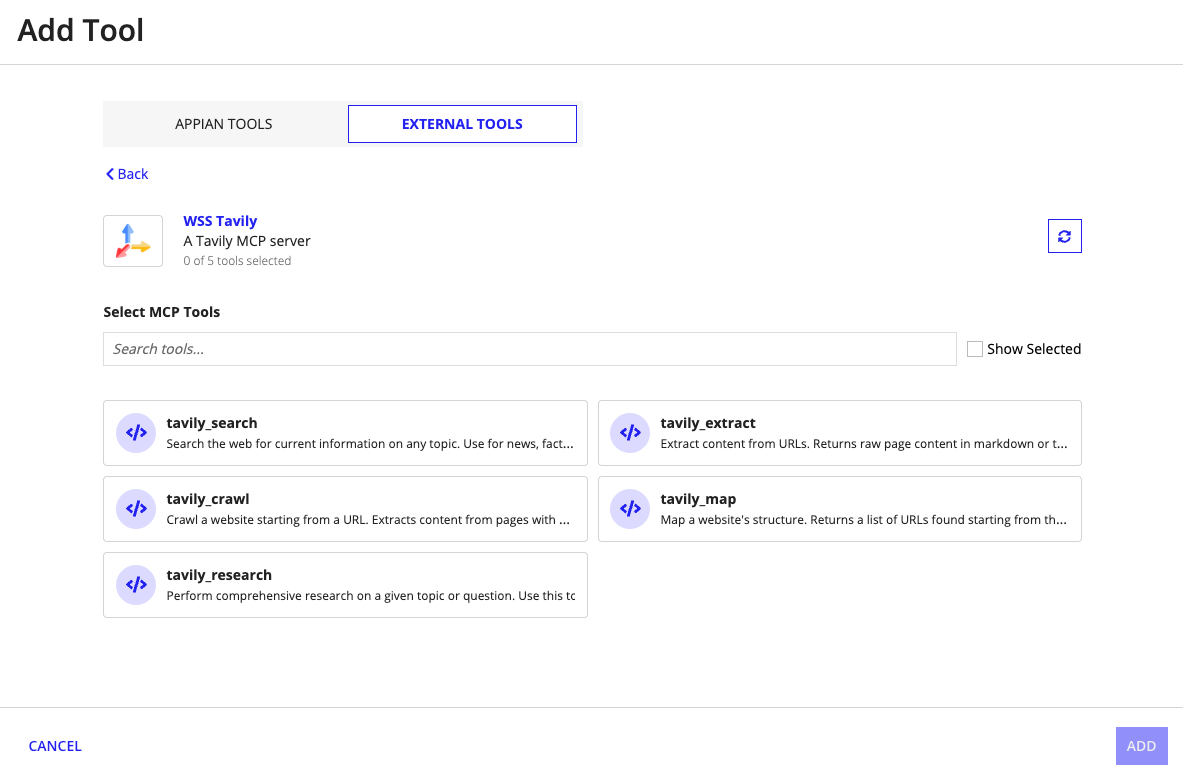1183x774 pixels.
Task: Click the code icon beside tavily_map
Action: click(630, 508)
